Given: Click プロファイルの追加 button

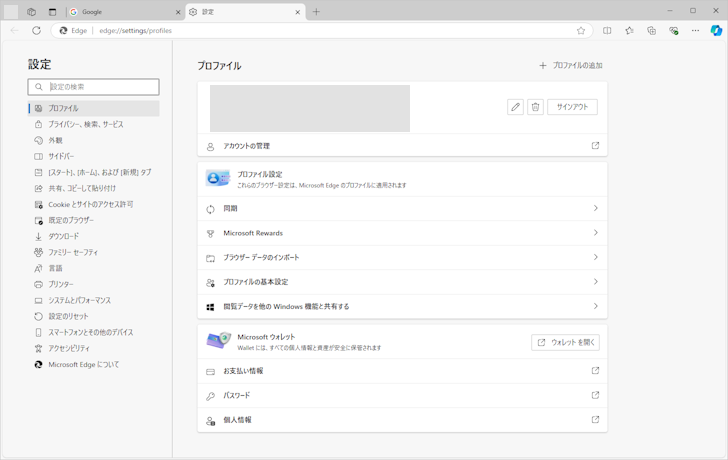Looking at the screenshot, I should pos(571,65).
